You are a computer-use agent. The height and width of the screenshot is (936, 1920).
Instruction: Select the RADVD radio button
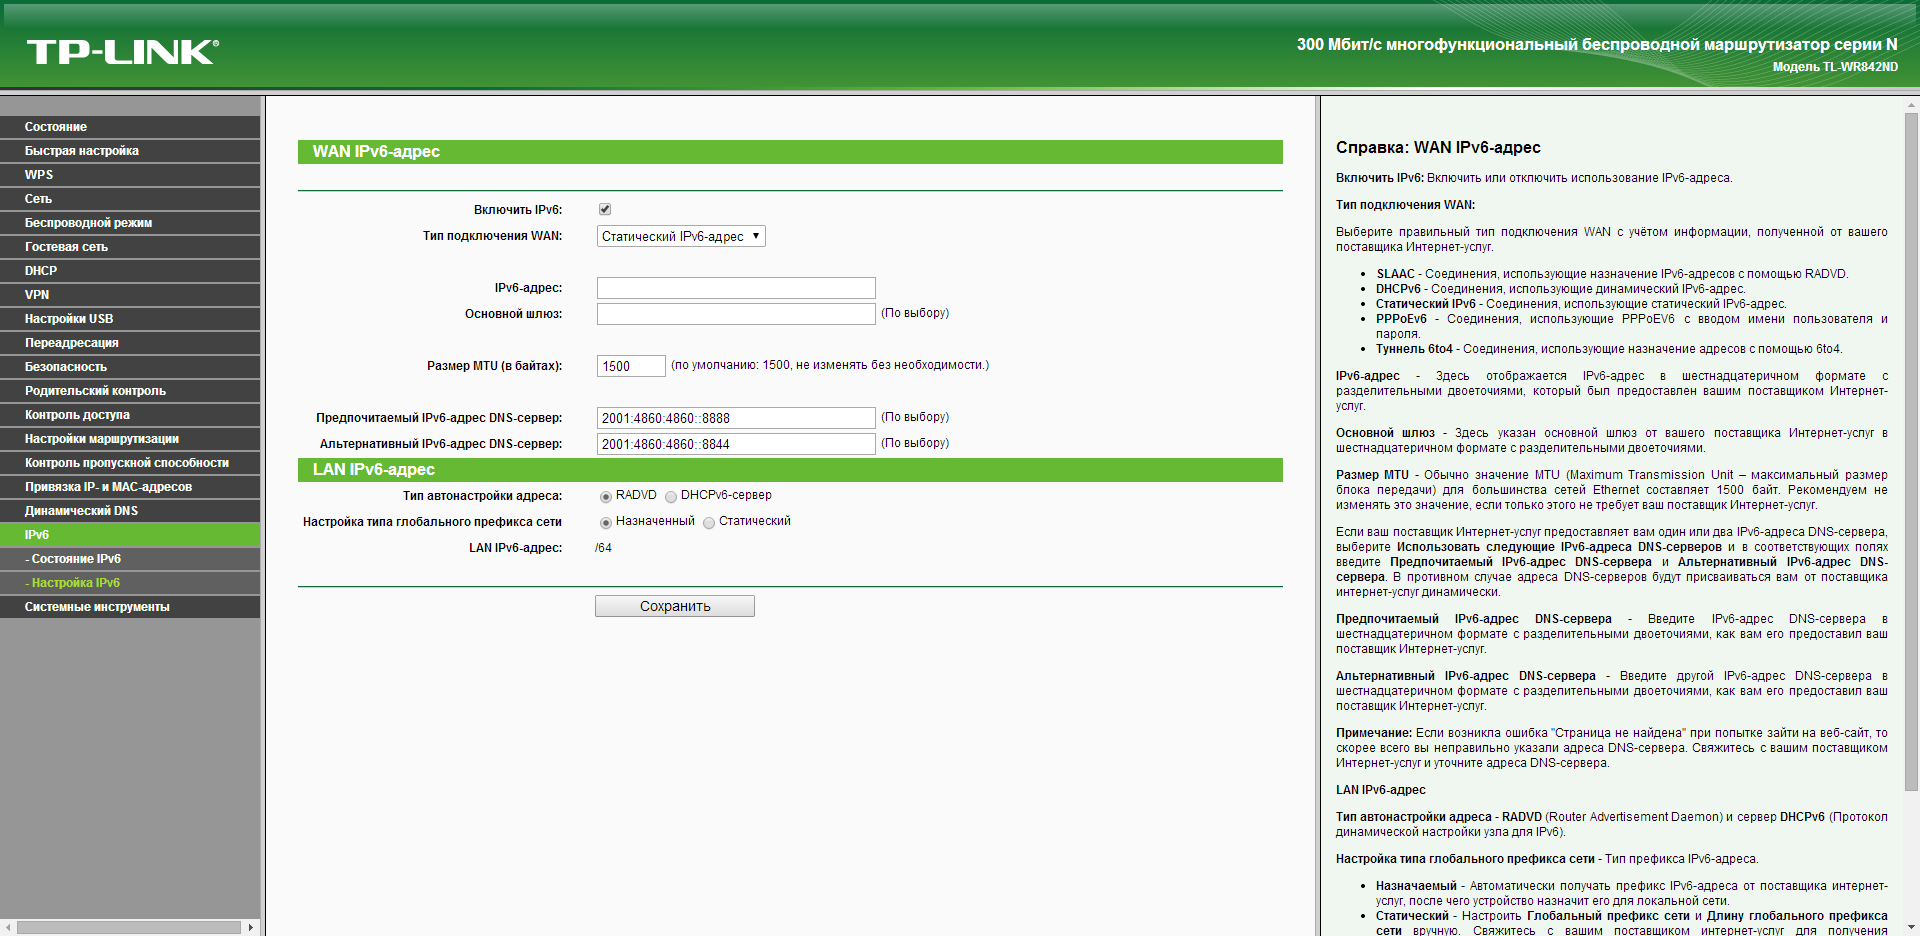[x=606, y=497]
